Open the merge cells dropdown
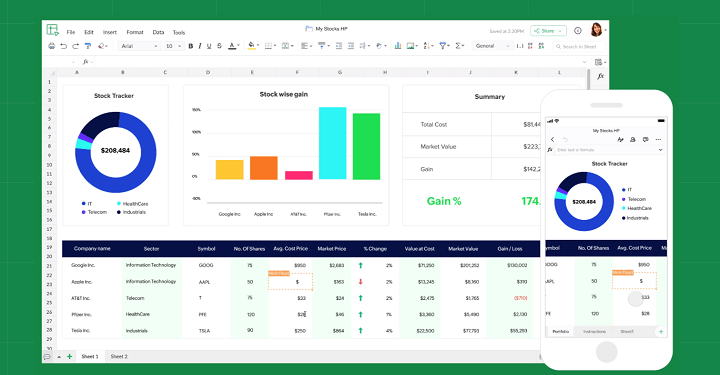The width and height of the screenshot is (720, 375). coord(287,46)
